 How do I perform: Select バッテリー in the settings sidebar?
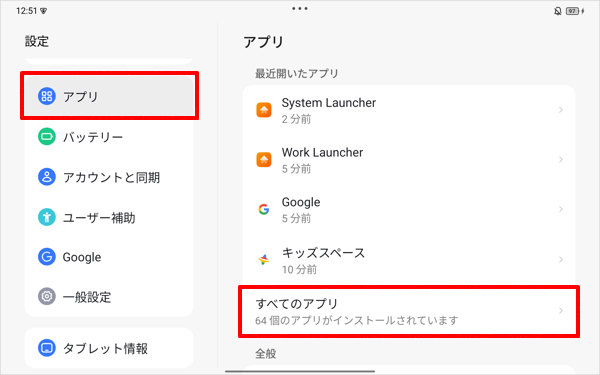[x=109, y=137]
